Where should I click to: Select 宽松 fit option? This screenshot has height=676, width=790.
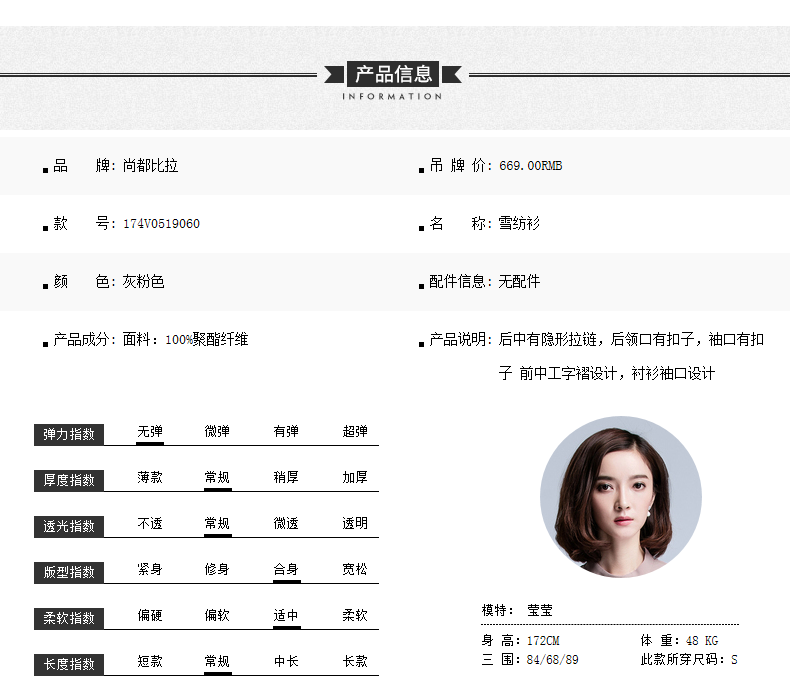[355, 570]
